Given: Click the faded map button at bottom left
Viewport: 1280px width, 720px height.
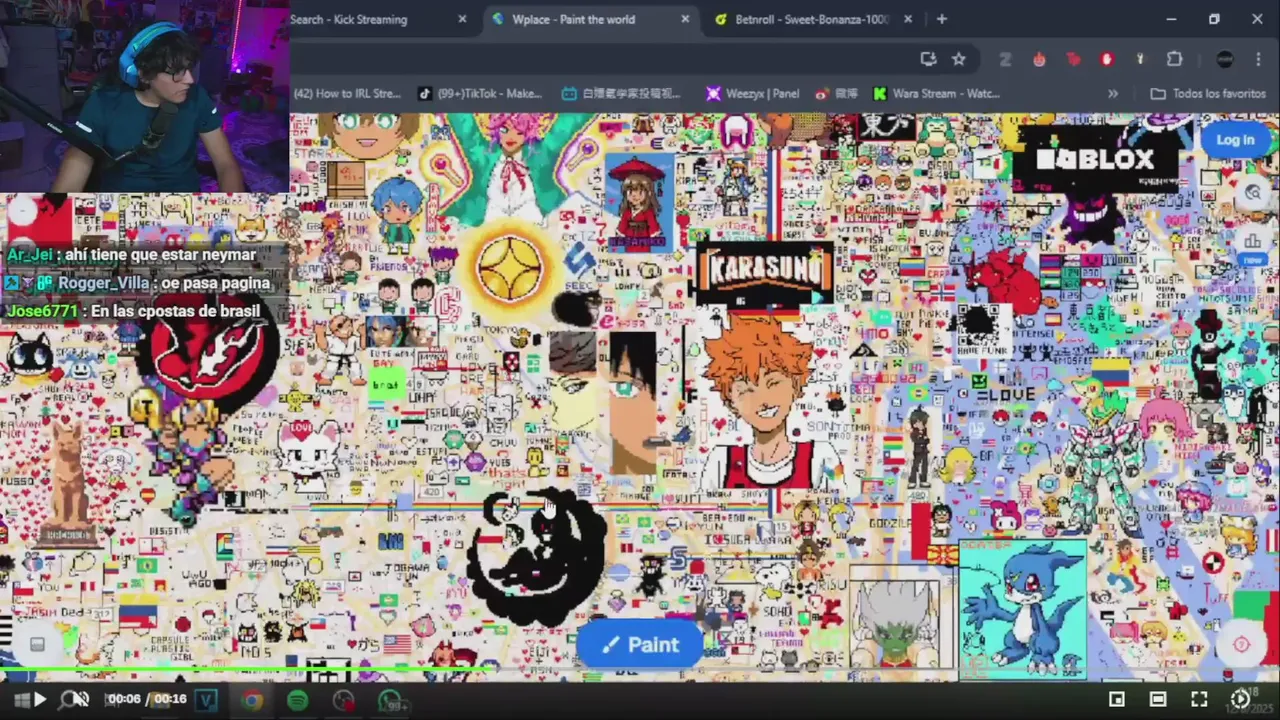Looking at the screenshot, I should (x=37, y=644).
